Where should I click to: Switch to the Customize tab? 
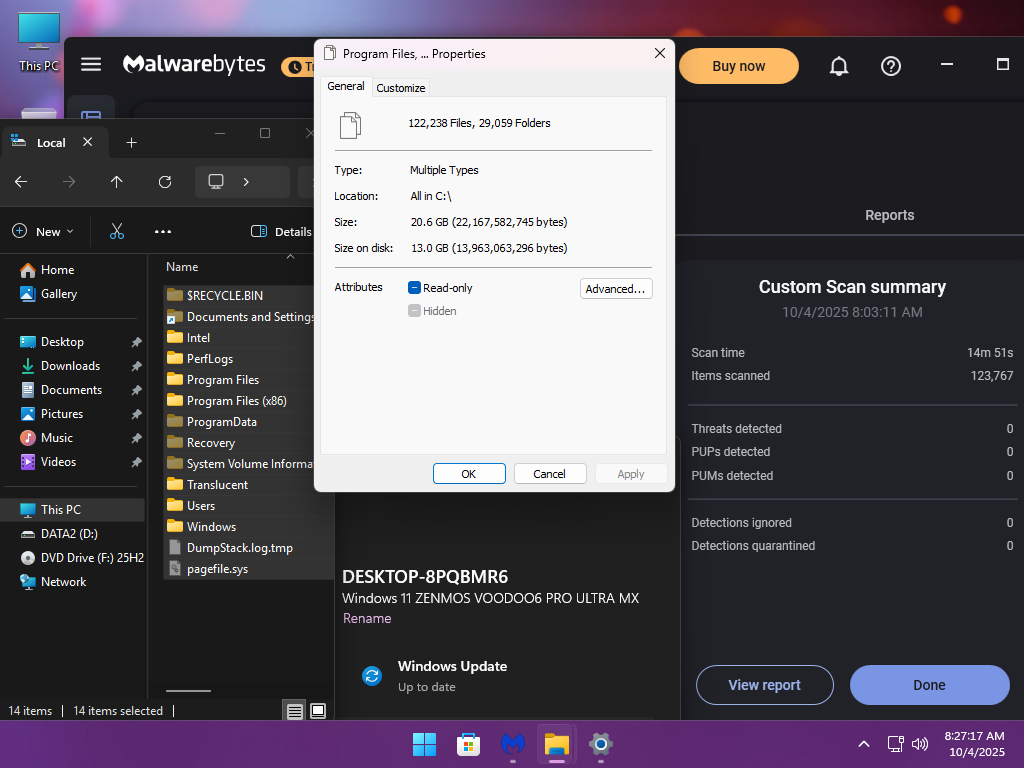tap(400, 88)
